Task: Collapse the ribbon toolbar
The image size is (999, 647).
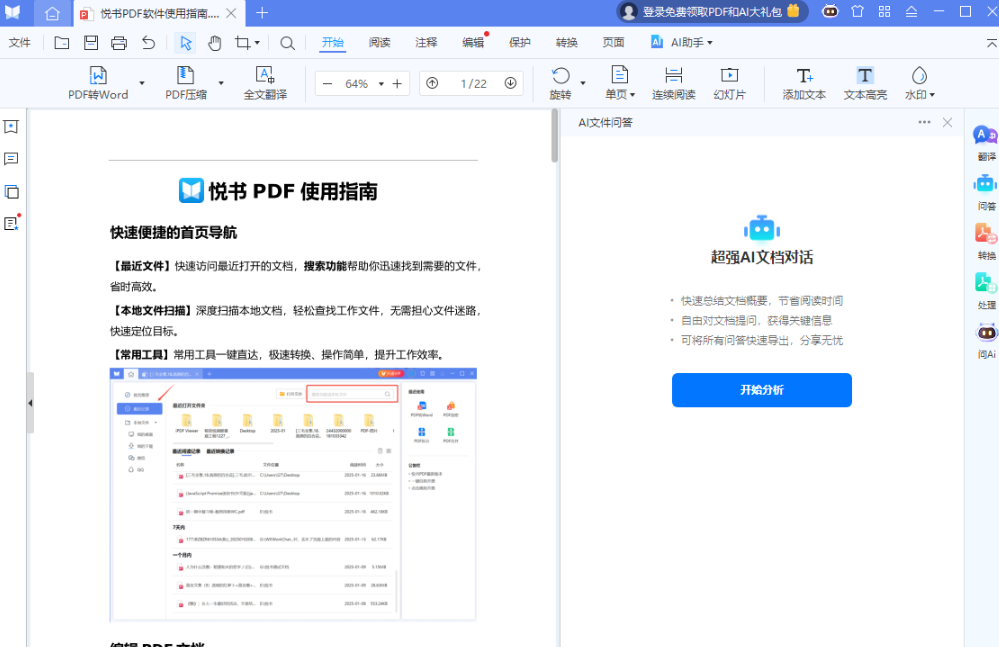Action: tap(992, 43)
